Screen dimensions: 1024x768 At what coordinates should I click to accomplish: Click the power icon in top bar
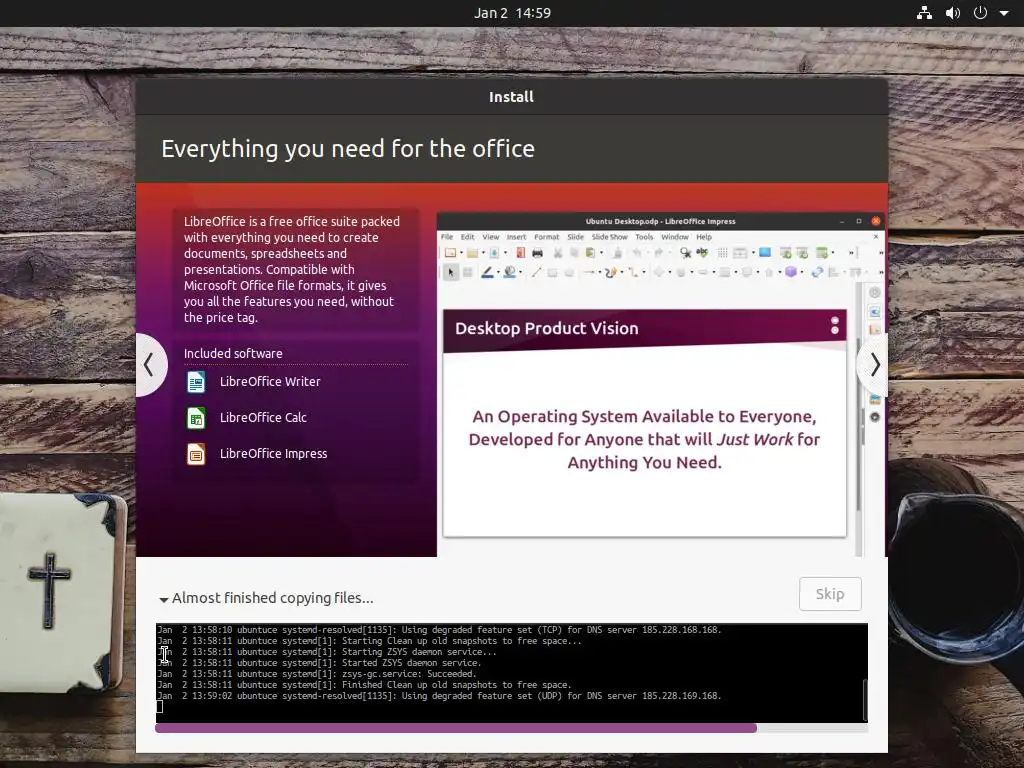point(980,13)
